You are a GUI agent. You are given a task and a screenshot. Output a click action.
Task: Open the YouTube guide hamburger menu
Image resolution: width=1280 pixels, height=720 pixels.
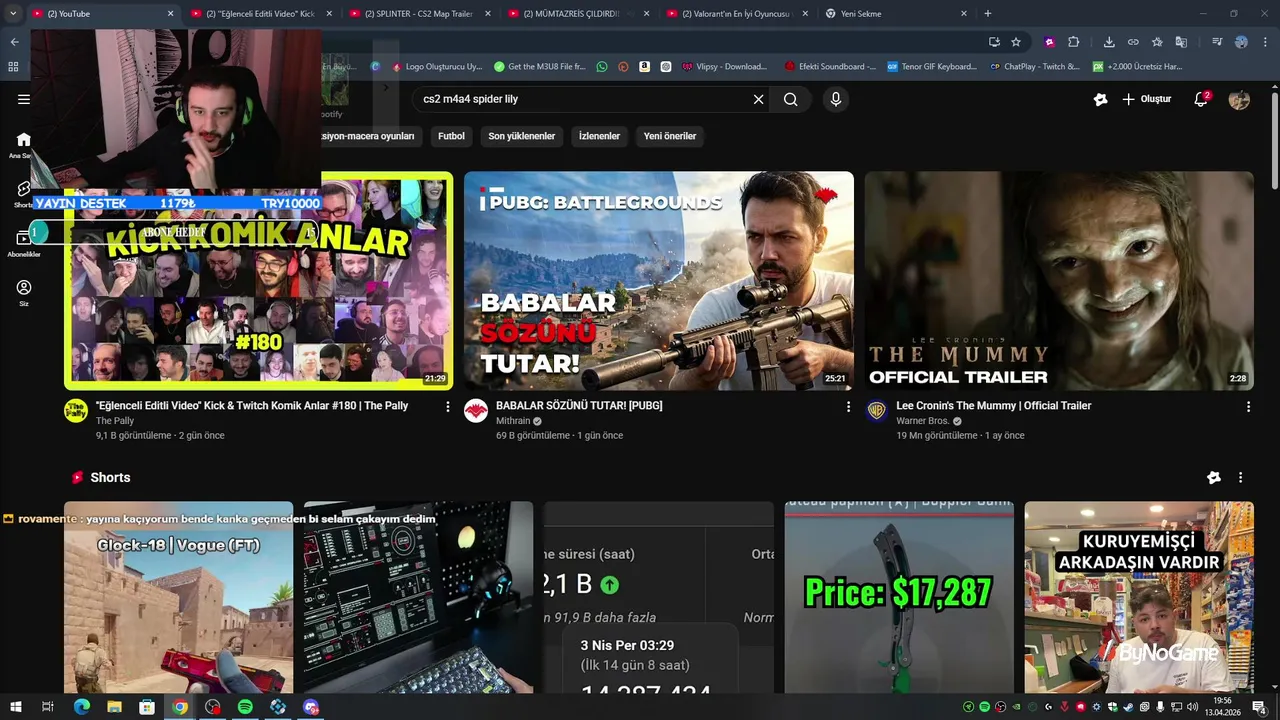(x=24, y=99)
